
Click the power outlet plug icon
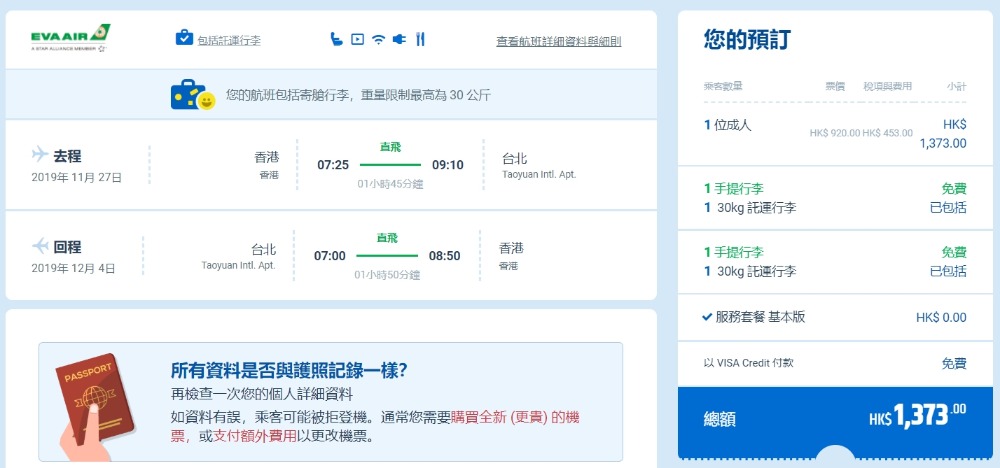click(x=398, y=39)
